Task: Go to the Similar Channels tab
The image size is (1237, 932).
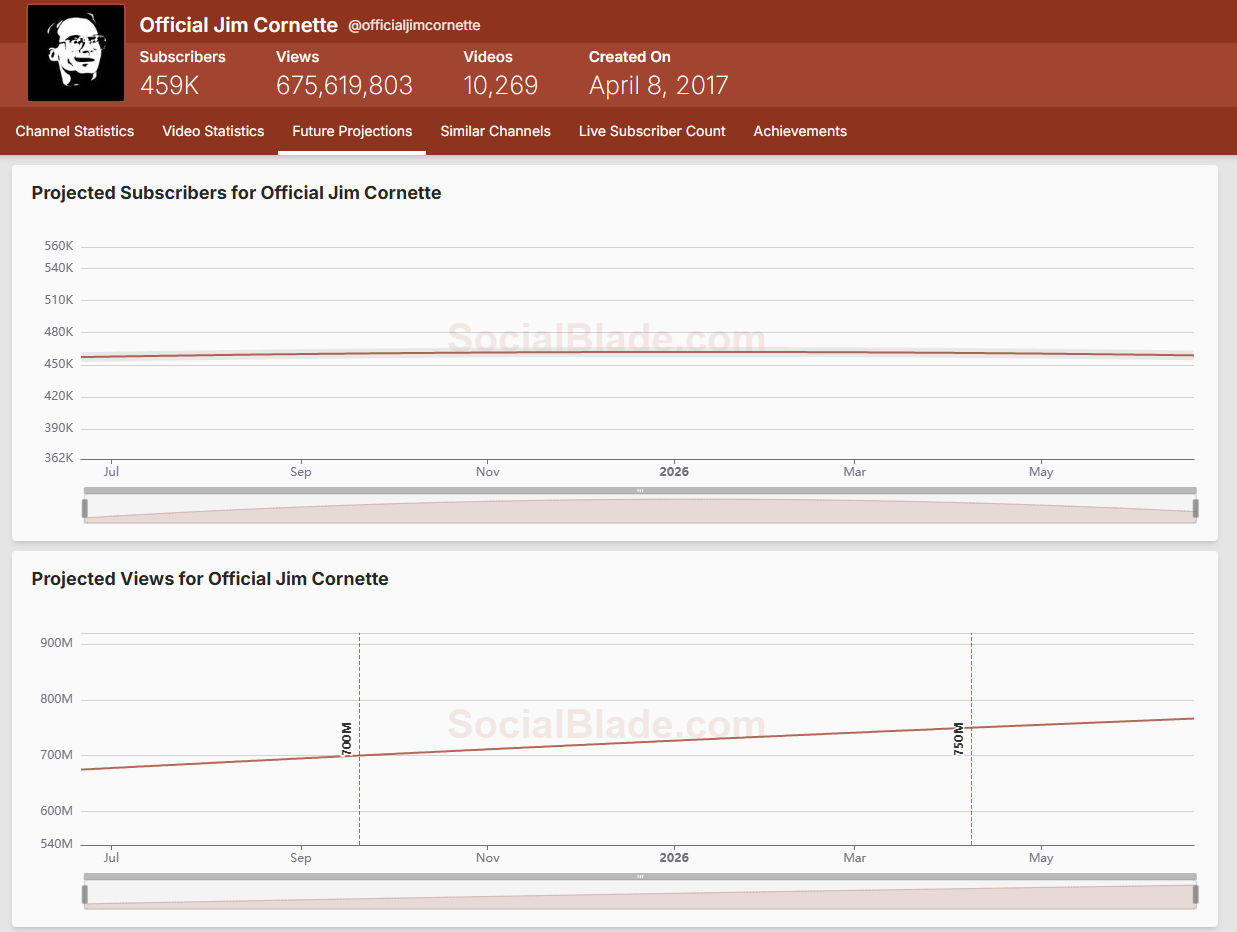Action: tap(495, 131)
